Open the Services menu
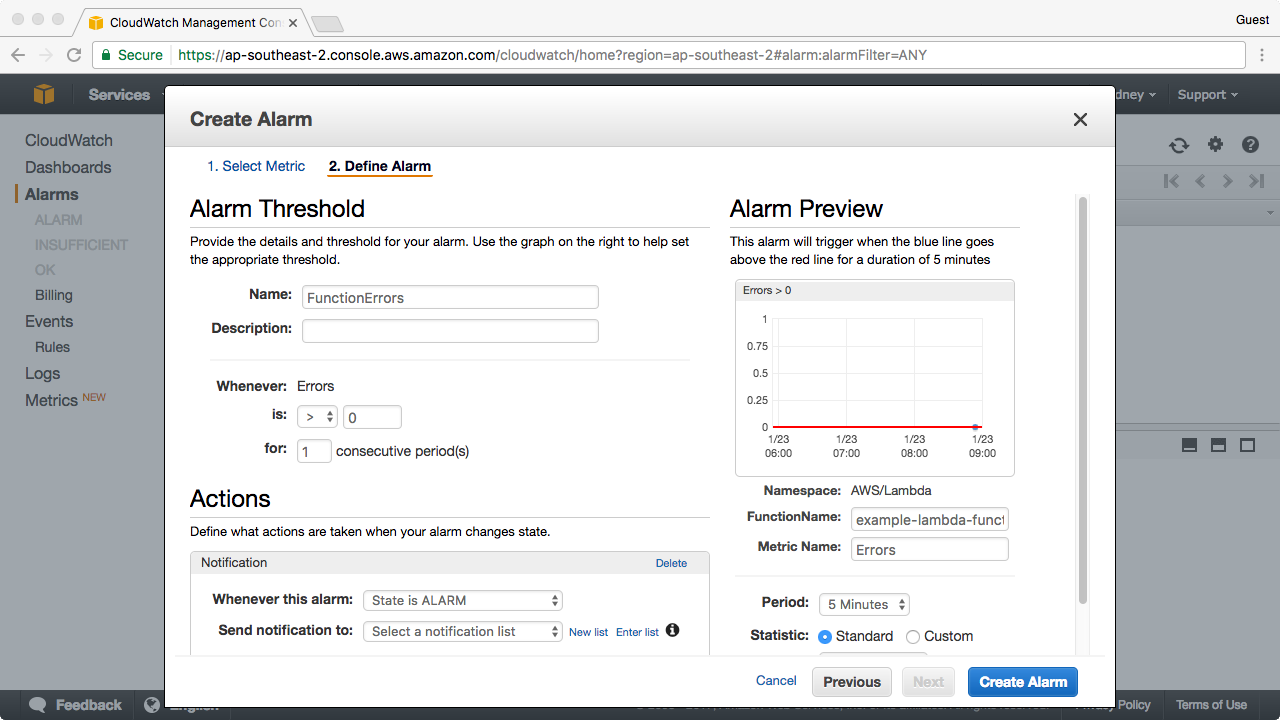 (119, 94)
